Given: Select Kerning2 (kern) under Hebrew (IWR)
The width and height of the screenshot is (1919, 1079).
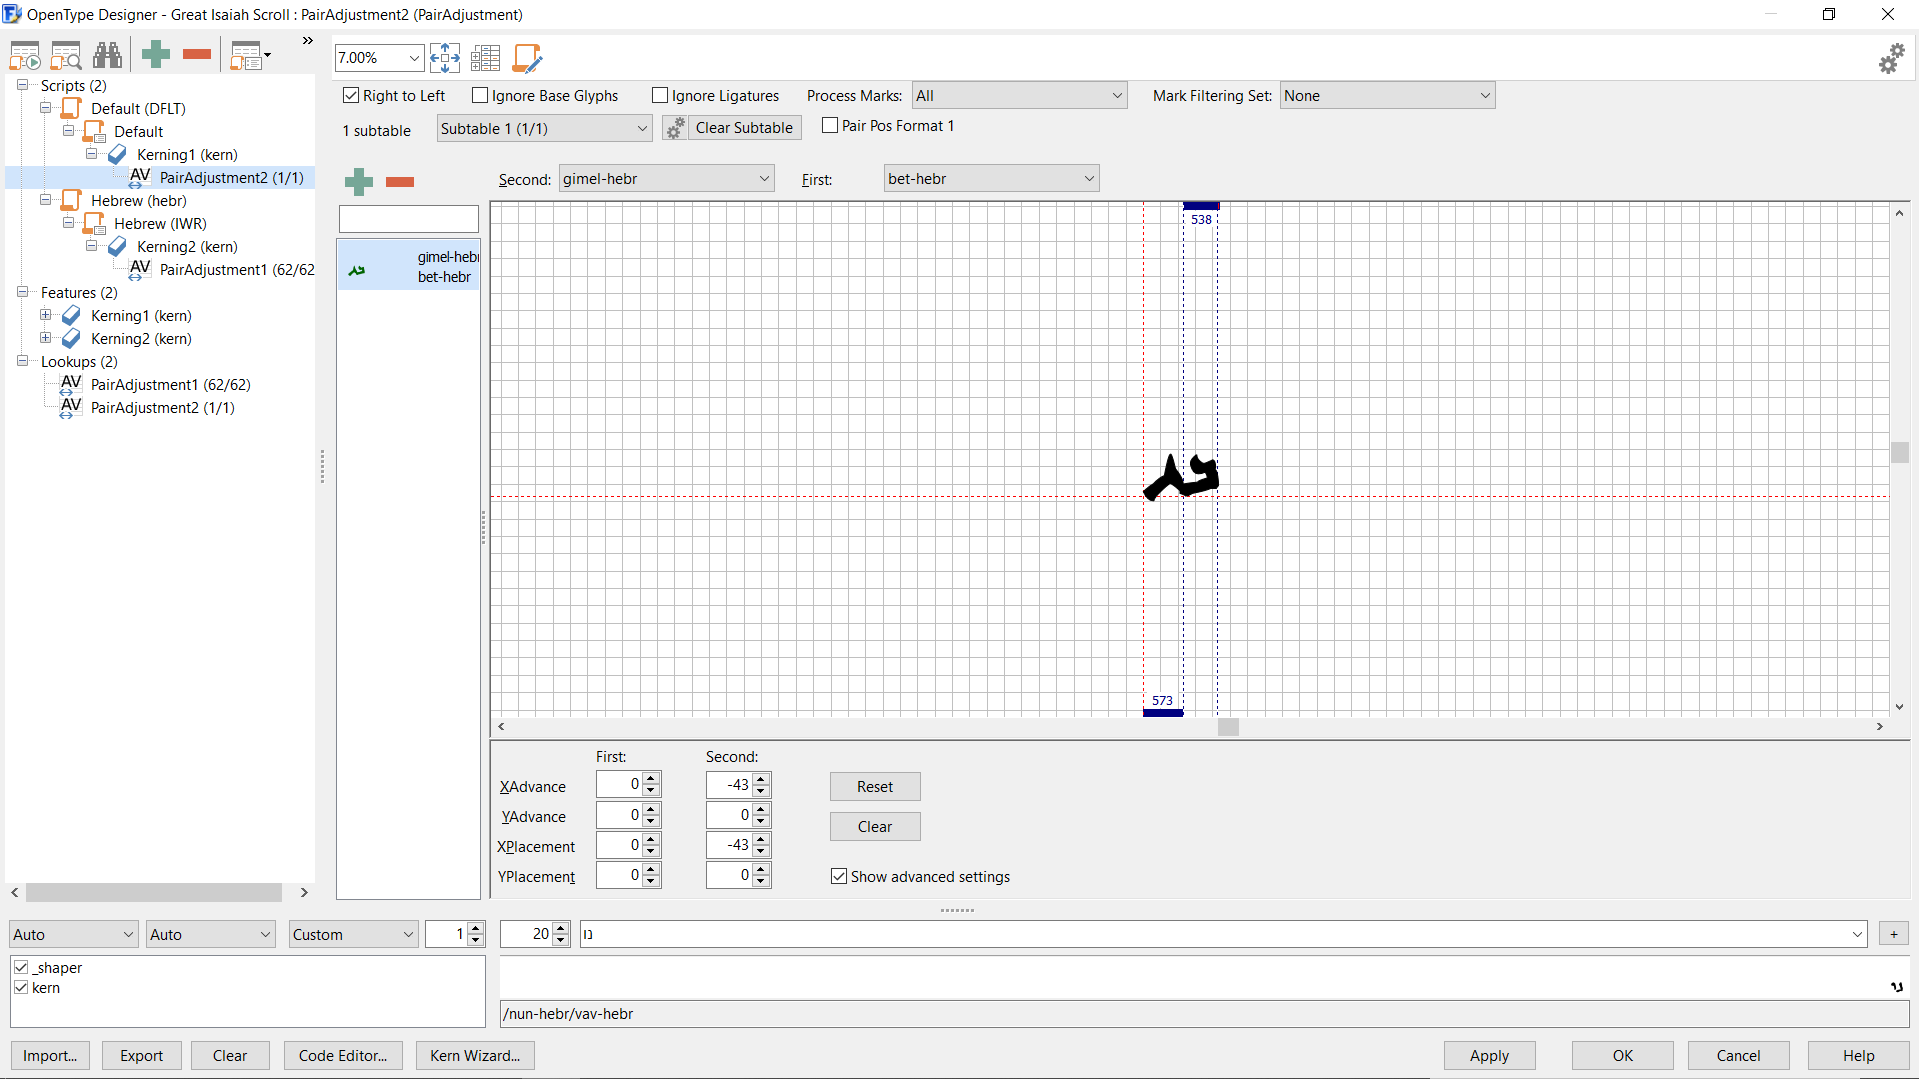Looking at the screenshot, I should point(187,246).
